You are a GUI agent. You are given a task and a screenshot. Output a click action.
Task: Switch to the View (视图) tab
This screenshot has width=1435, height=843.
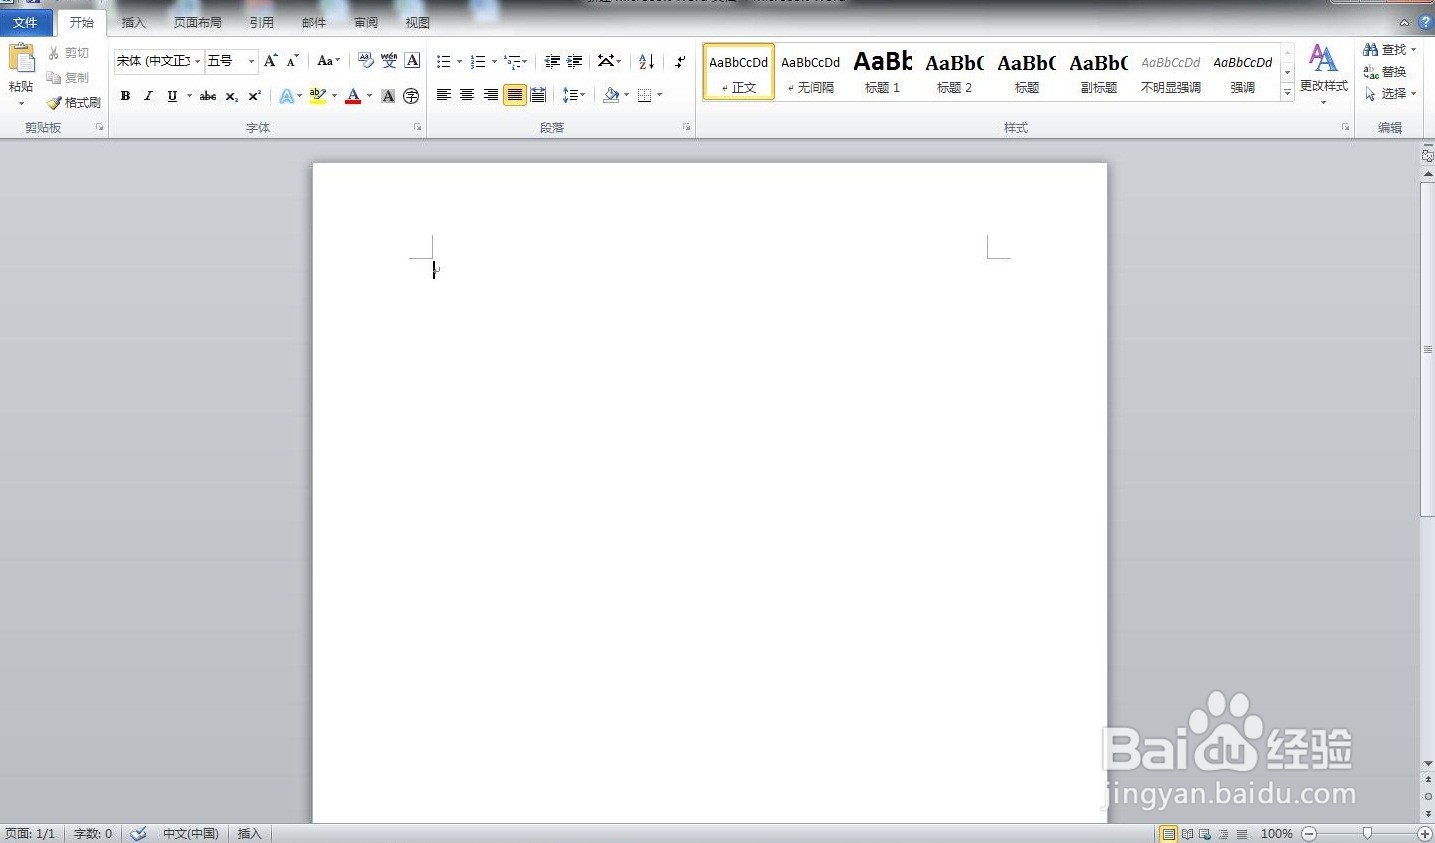pyautogui.click(x=418, y=22)
